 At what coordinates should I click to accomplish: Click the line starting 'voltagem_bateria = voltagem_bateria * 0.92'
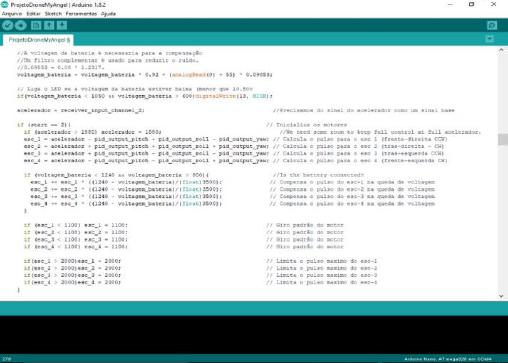[145, 75]
